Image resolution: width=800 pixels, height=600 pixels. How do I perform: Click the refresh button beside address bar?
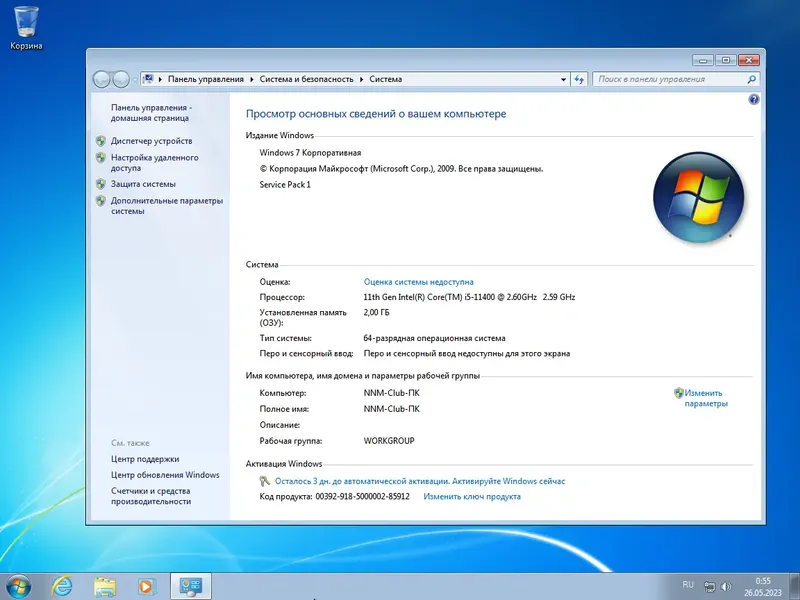[x=579, y=79]
